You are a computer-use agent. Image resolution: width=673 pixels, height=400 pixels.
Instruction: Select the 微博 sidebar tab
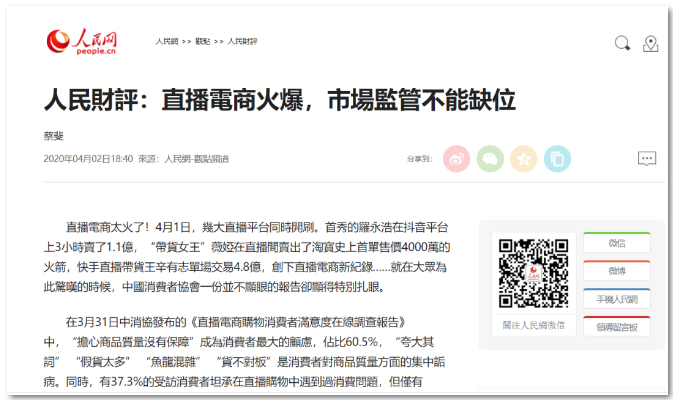[616, 271]
